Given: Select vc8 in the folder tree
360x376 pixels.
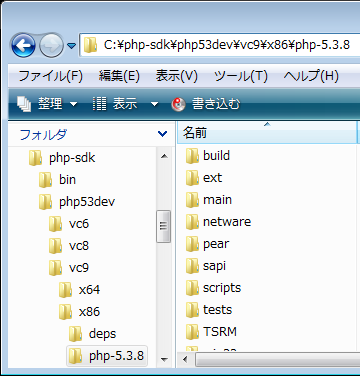Looking at the screenshot, I should point(79,246).
